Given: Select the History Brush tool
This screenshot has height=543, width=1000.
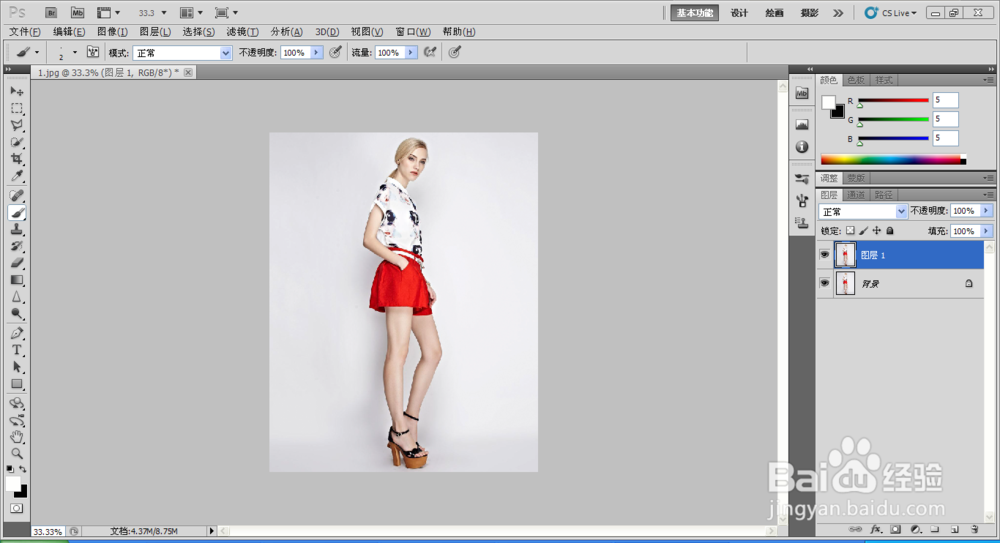Looking at the screenshot, I should [17, 246].
